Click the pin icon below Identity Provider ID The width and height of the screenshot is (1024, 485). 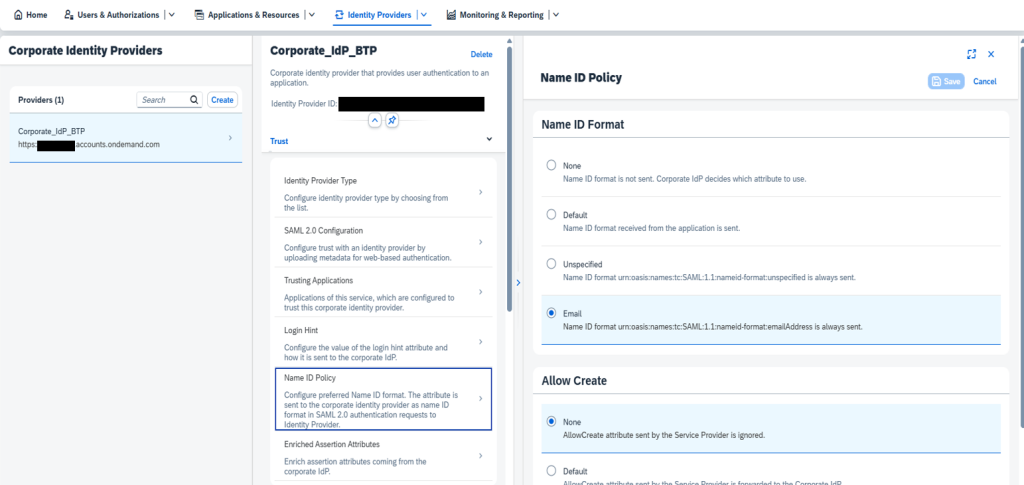click(x=392, y=120)
